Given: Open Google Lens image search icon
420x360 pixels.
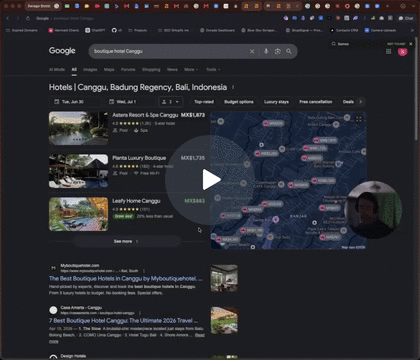Looking at the screenshot, I should (x=277, y=51).
